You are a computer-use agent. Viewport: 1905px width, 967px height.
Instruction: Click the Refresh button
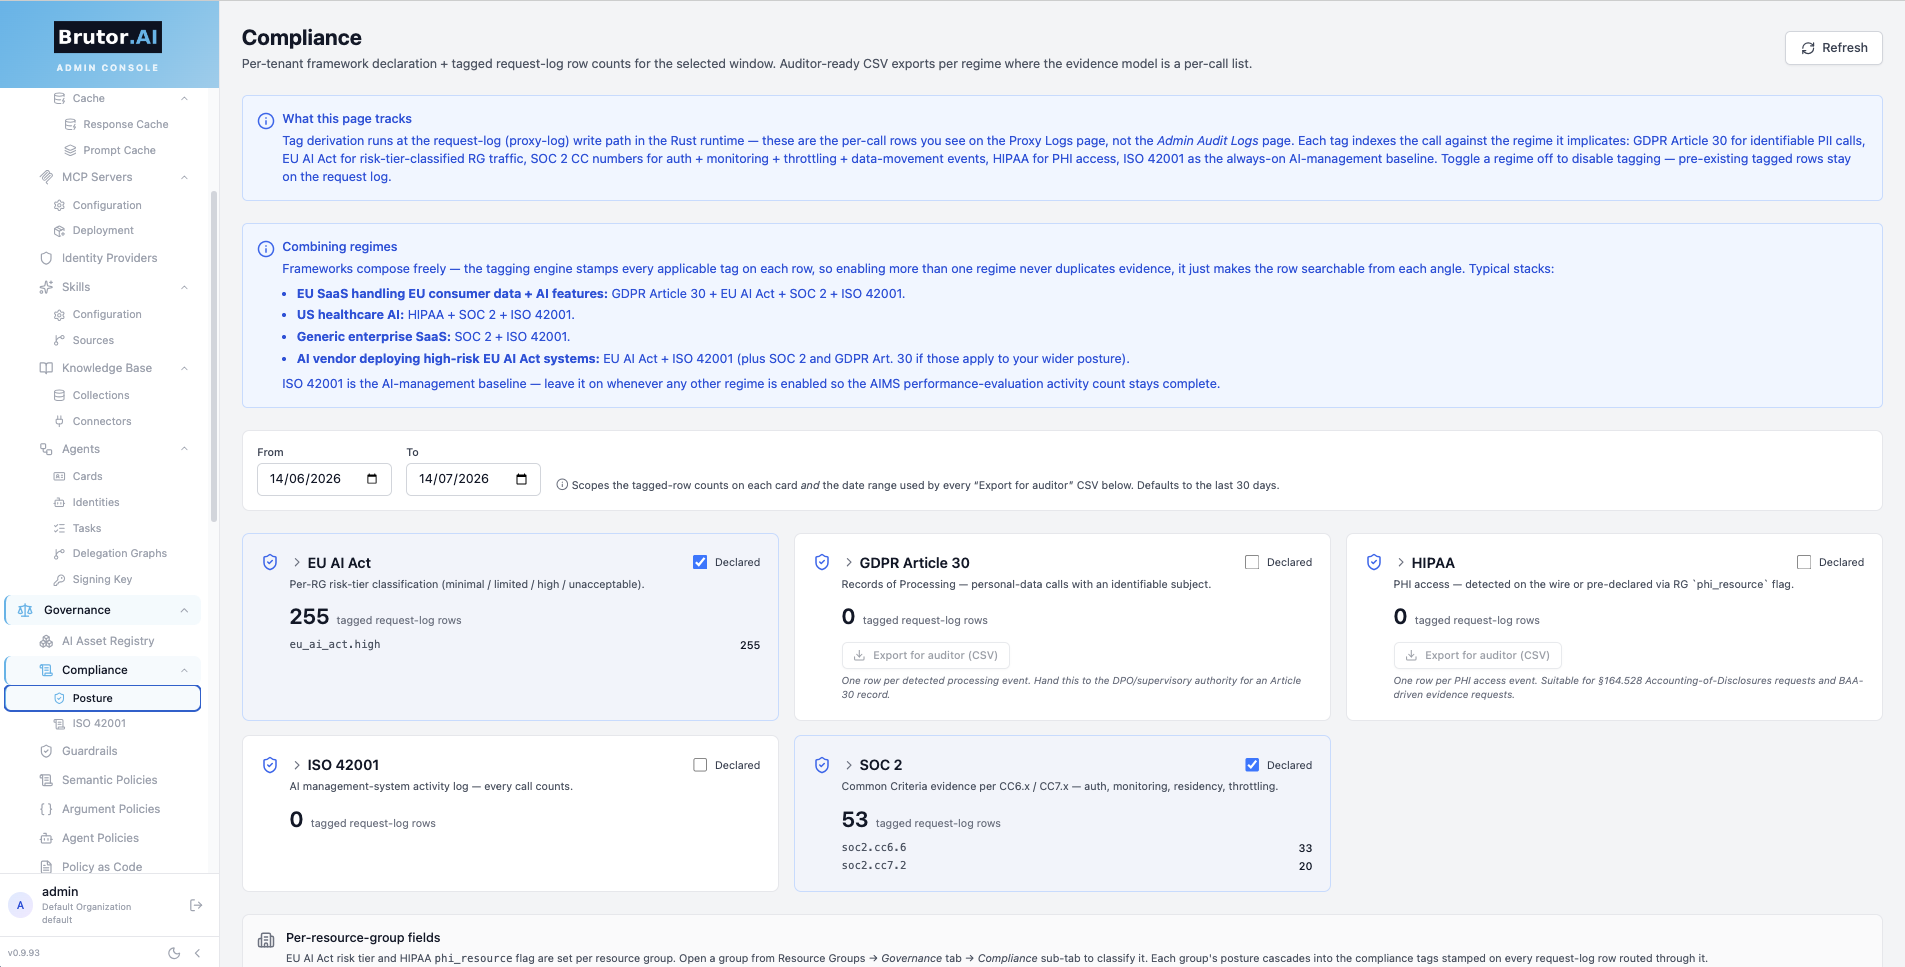tap(1833, 48)
